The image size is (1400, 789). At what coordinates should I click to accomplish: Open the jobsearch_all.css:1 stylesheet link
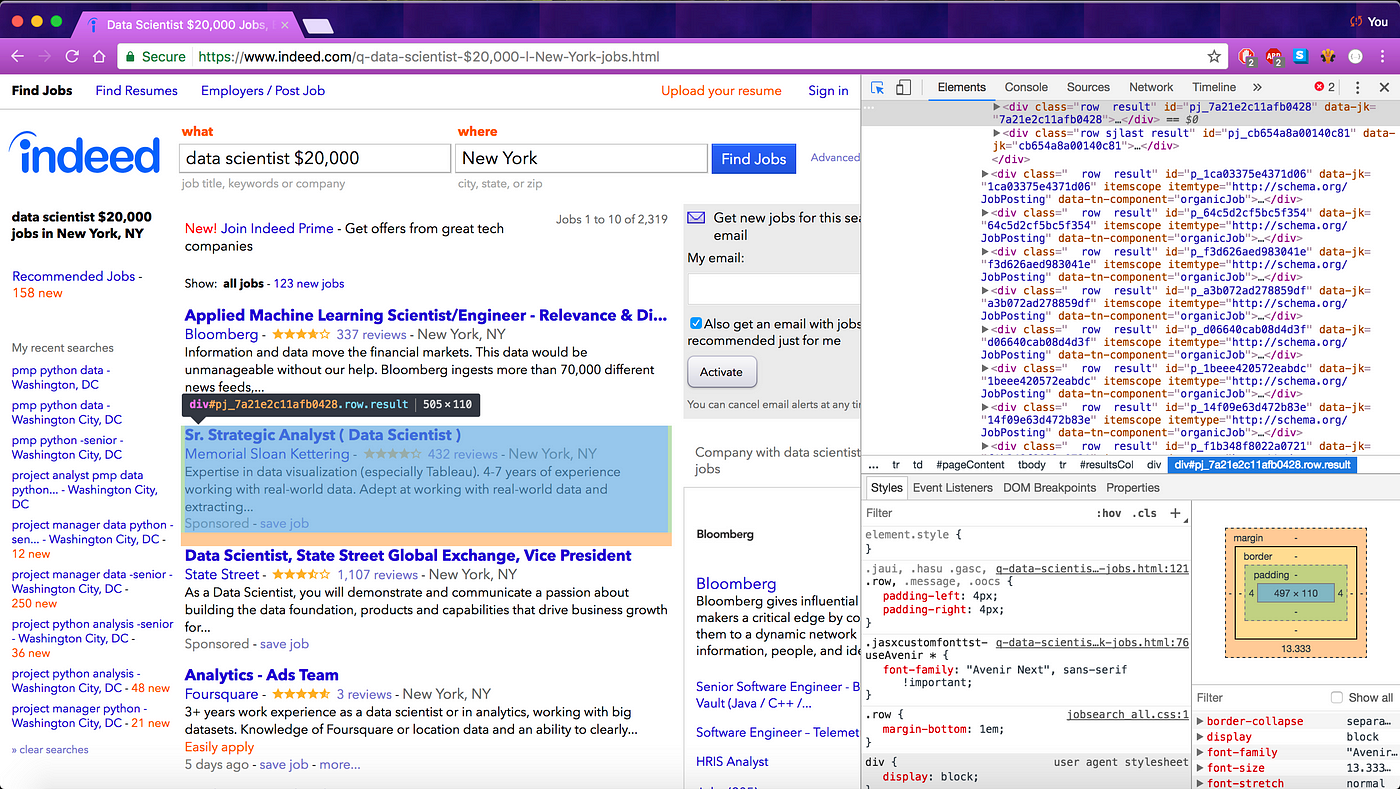point(1128,715)
